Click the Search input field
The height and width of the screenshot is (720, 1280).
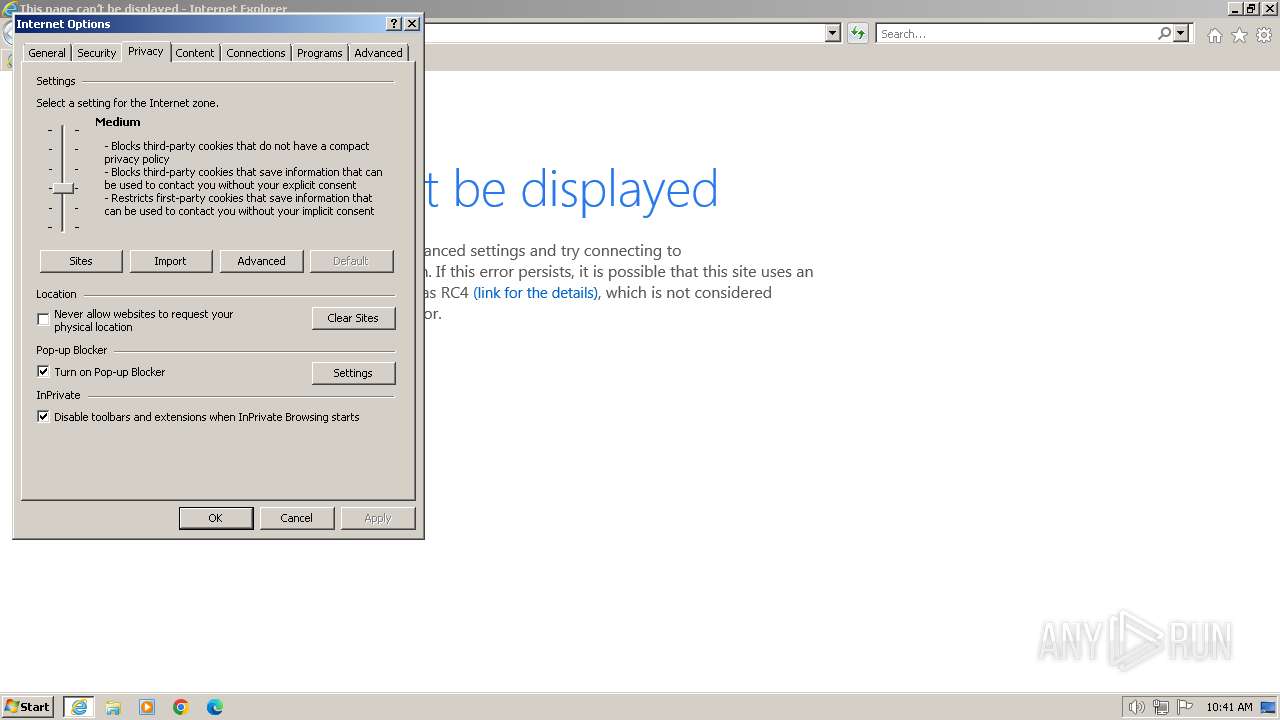tap(1016, 34)
